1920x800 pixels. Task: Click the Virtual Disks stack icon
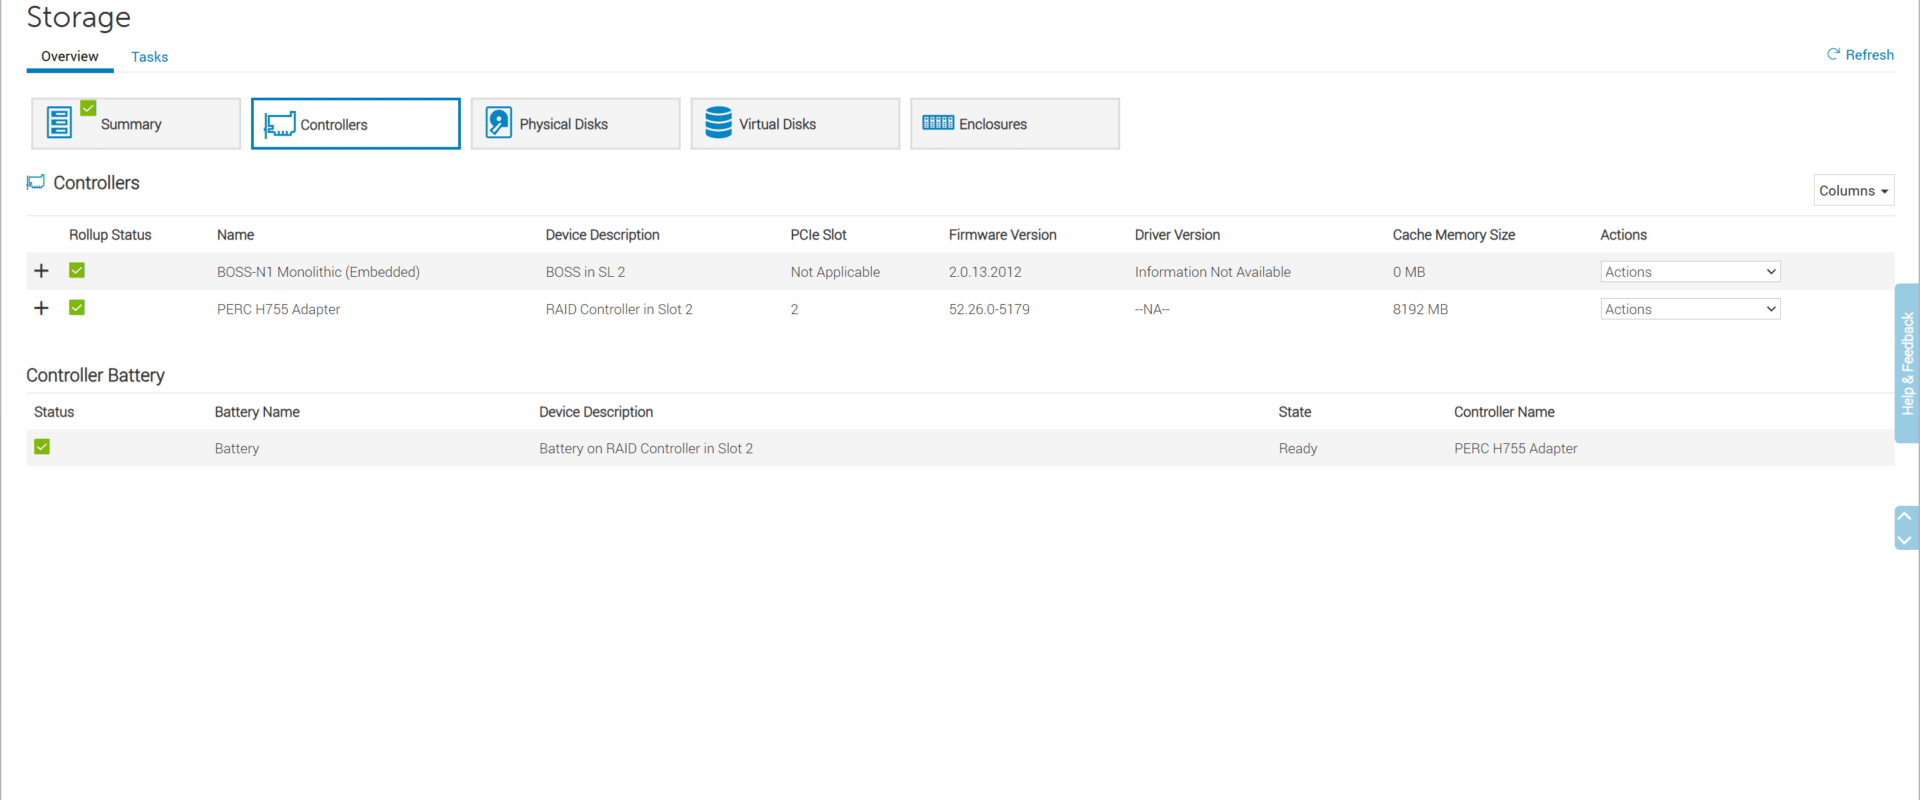718,123
